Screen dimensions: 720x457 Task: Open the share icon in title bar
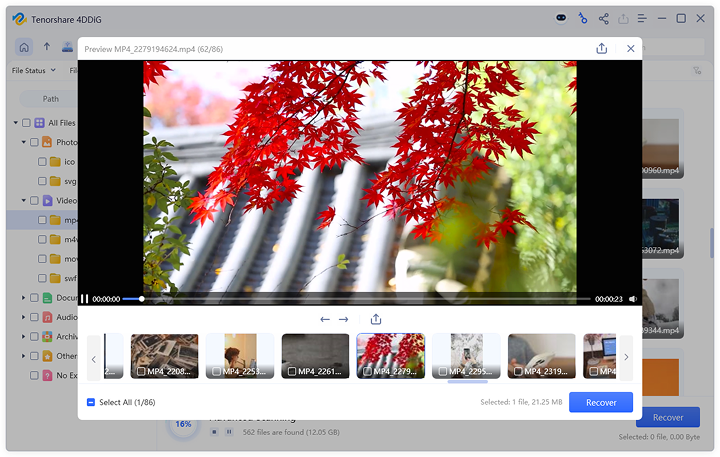click(x=604, y=18)
